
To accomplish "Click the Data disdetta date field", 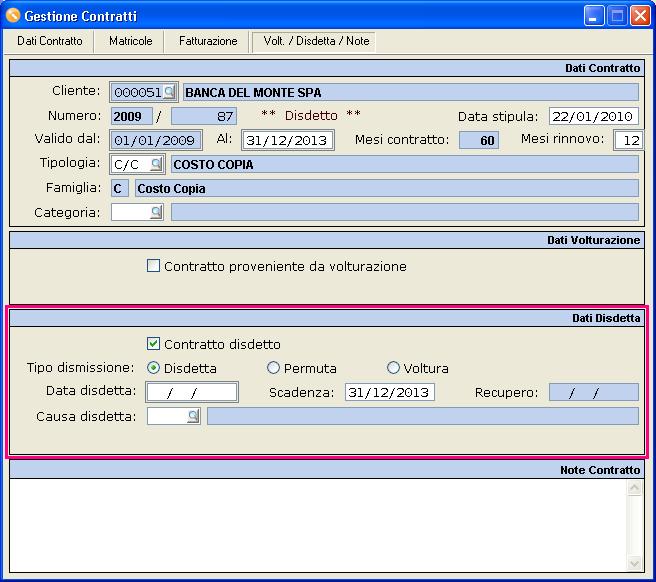I will [192, 392].
